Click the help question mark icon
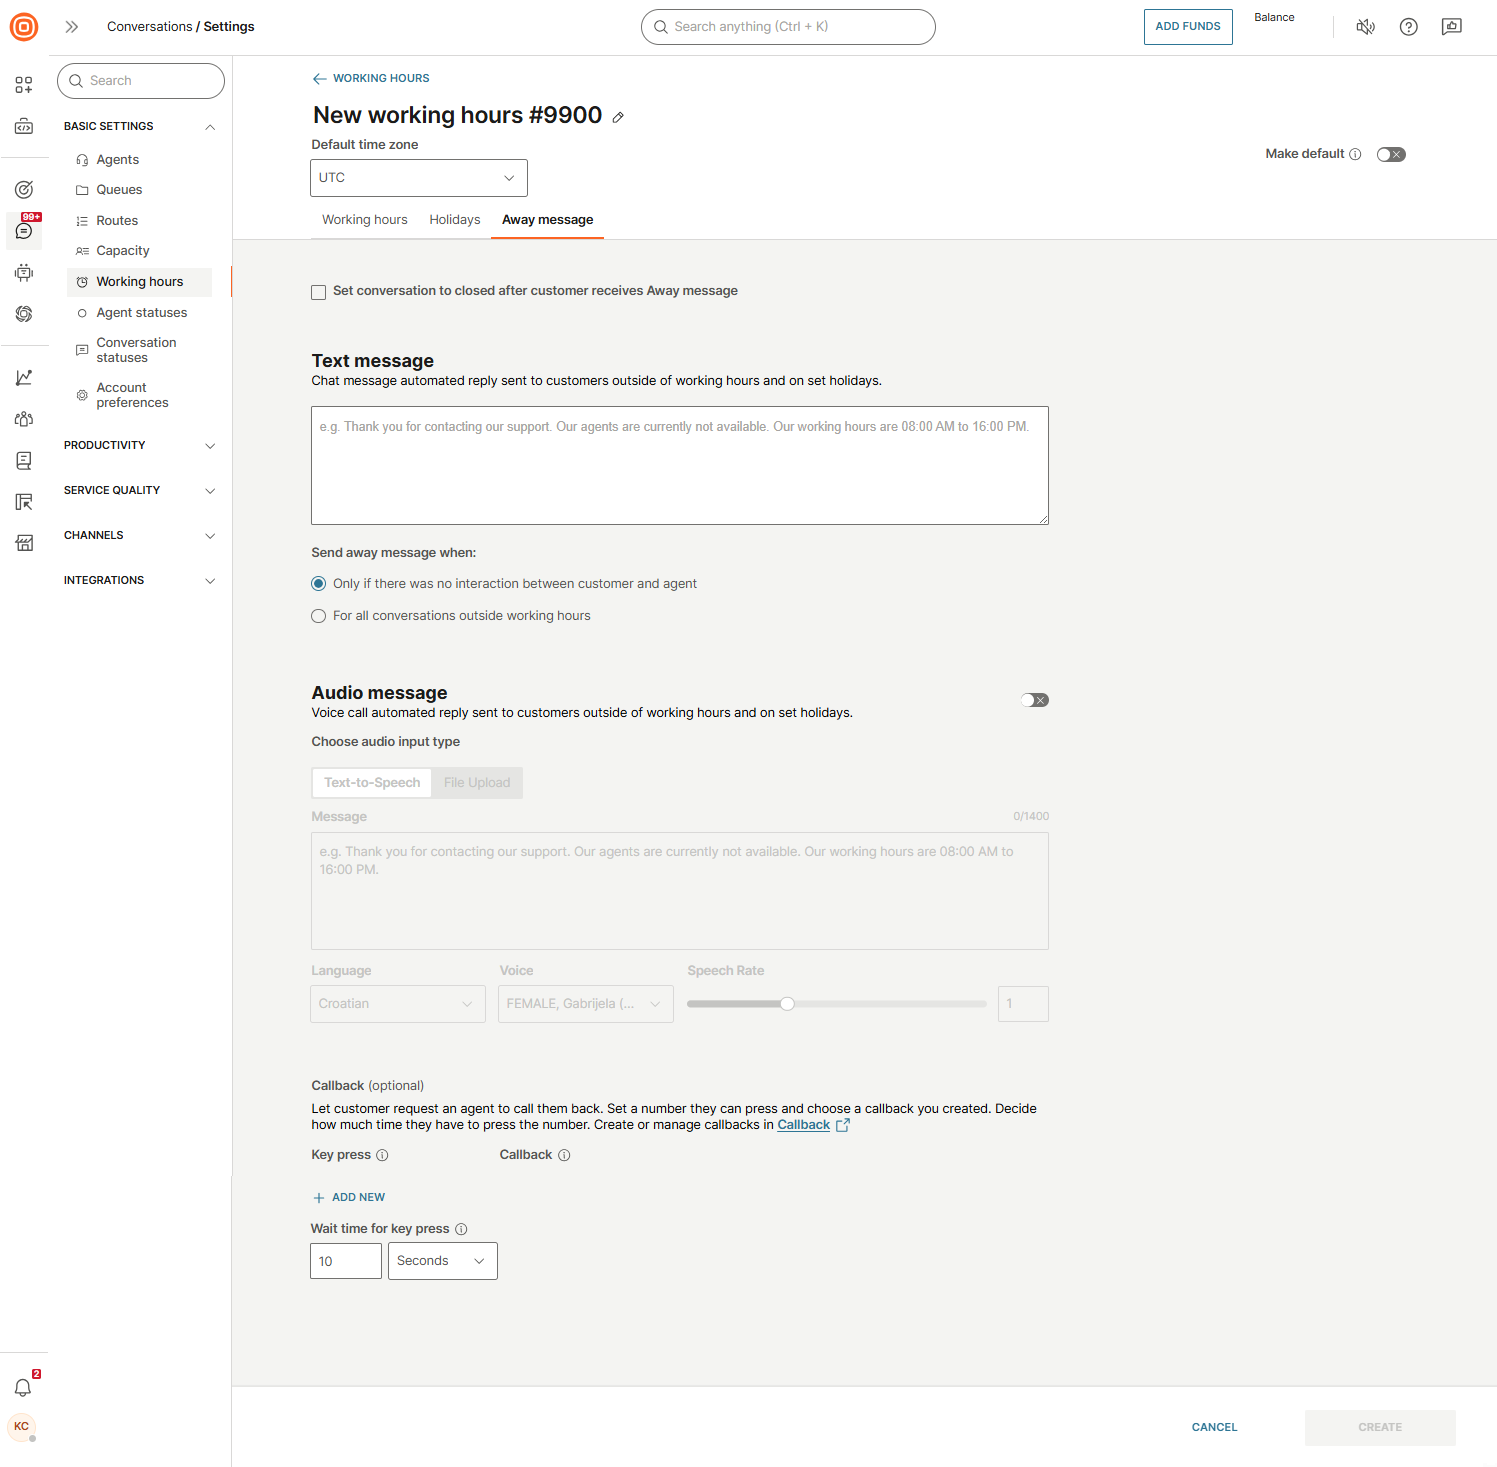Image resolution: width=1497 pixels, height=1467 pixels. 1408,27
